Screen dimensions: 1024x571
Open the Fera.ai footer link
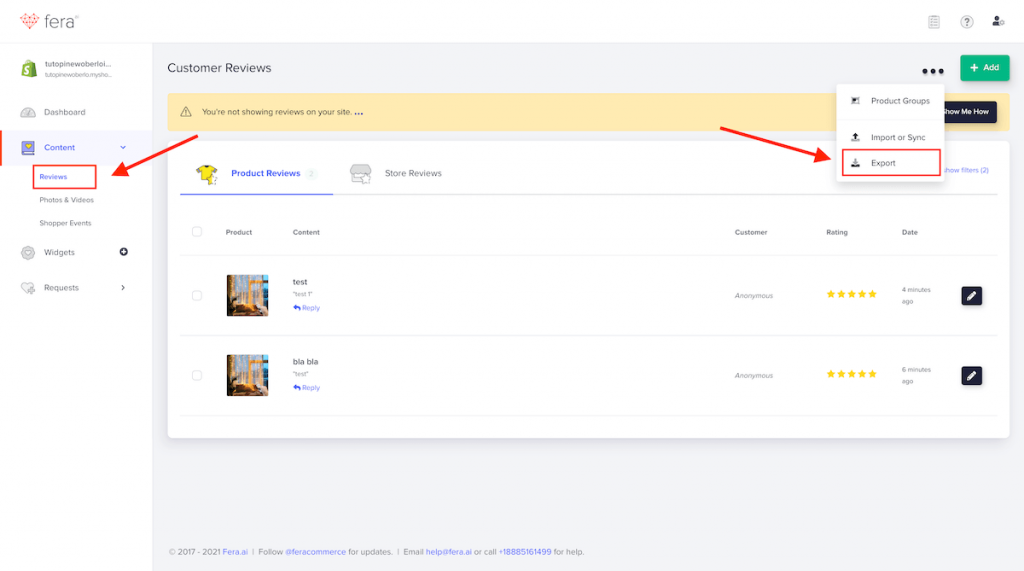(x=235, y=552)
